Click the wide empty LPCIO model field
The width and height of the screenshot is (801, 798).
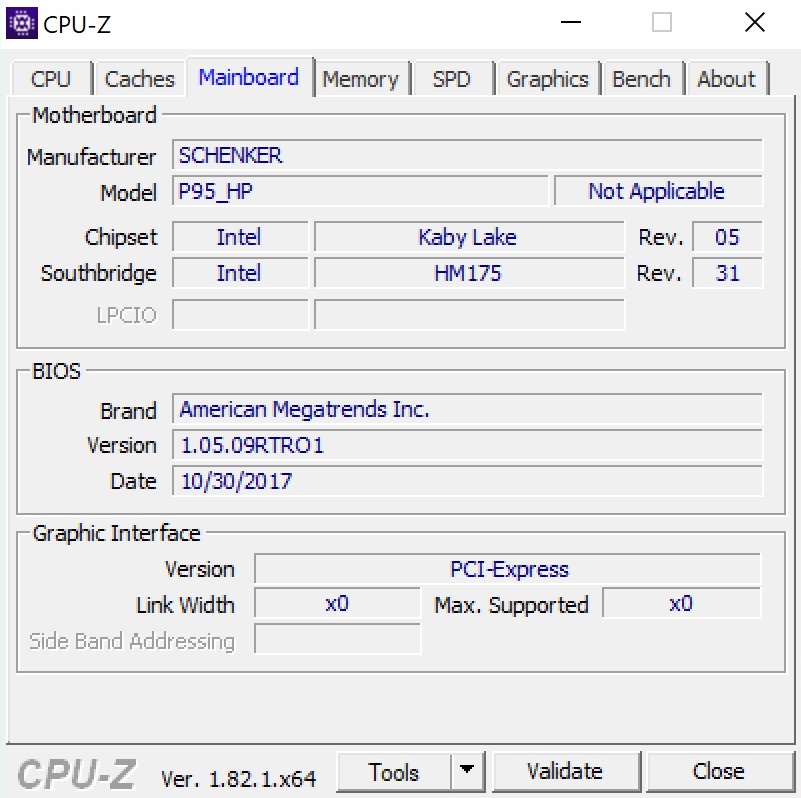coord(469,315)
